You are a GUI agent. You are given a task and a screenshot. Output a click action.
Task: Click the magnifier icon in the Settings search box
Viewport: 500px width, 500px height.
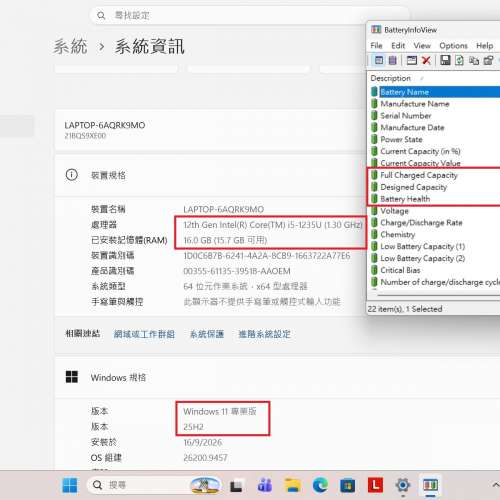(101, 15)
